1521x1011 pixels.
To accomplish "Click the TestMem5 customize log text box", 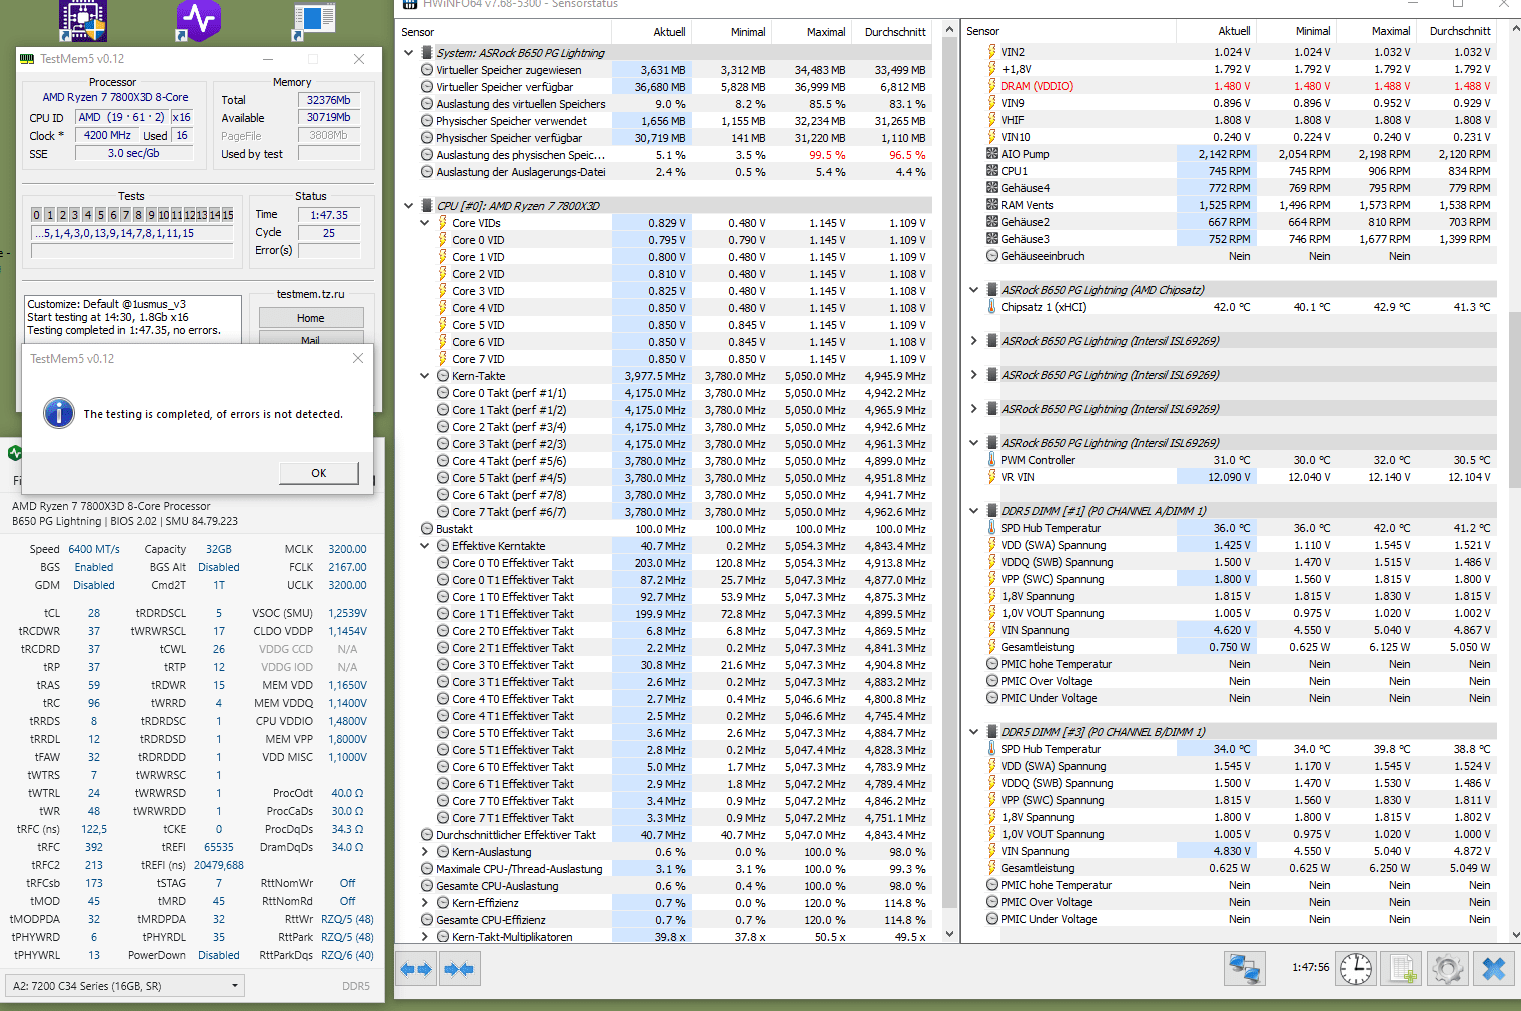I will pos(133,317).
